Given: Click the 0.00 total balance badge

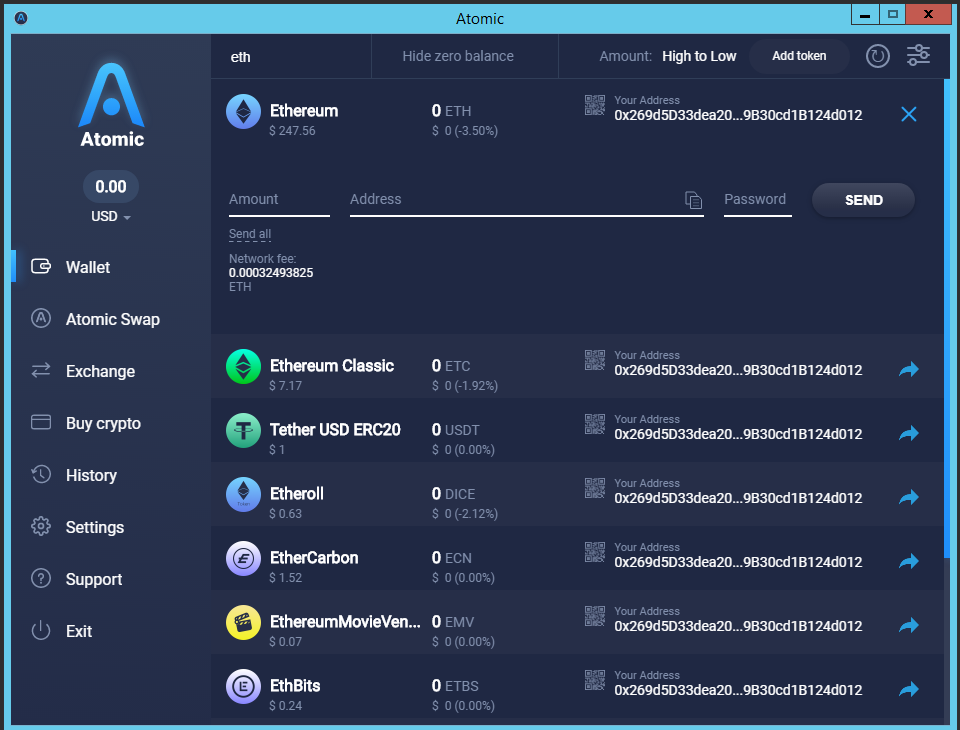Looking at the screenshot, I should pyautogui.click(x=111, y=186).
